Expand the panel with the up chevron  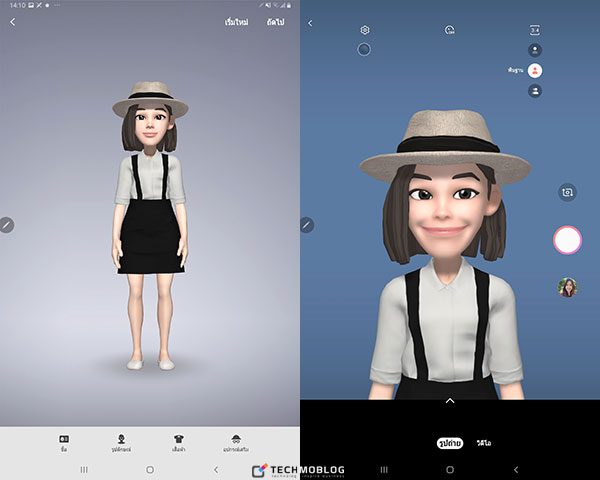[x=450, y=400]
